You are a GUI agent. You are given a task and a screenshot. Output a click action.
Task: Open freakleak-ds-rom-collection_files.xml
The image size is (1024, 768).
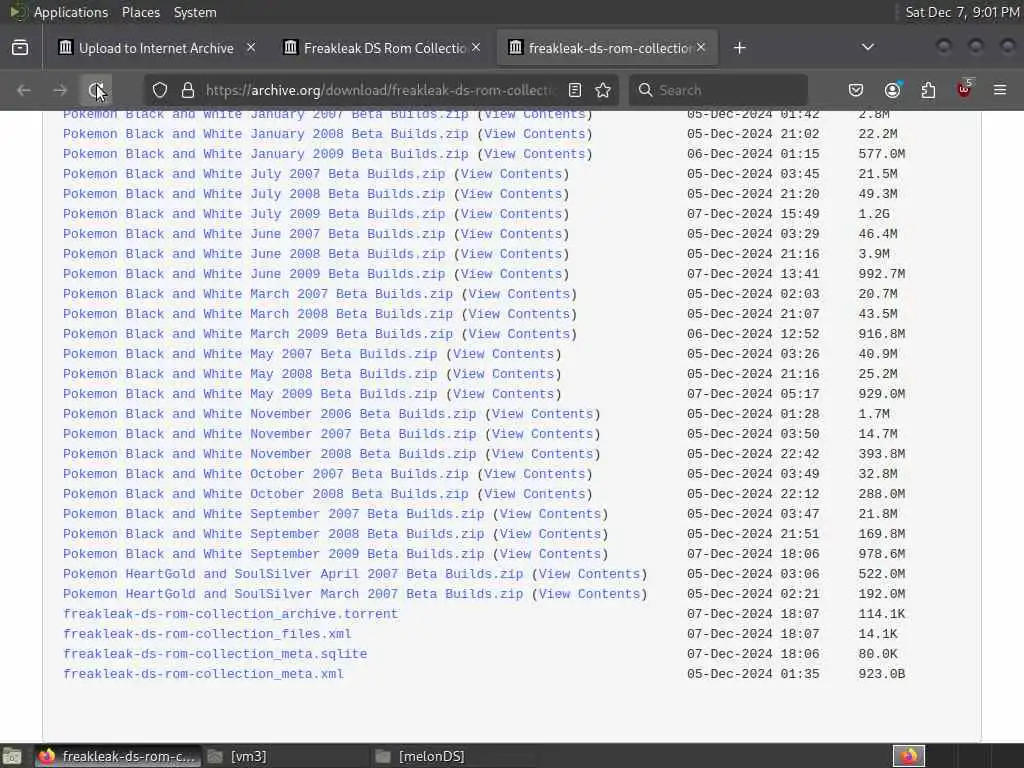[207, 634]
